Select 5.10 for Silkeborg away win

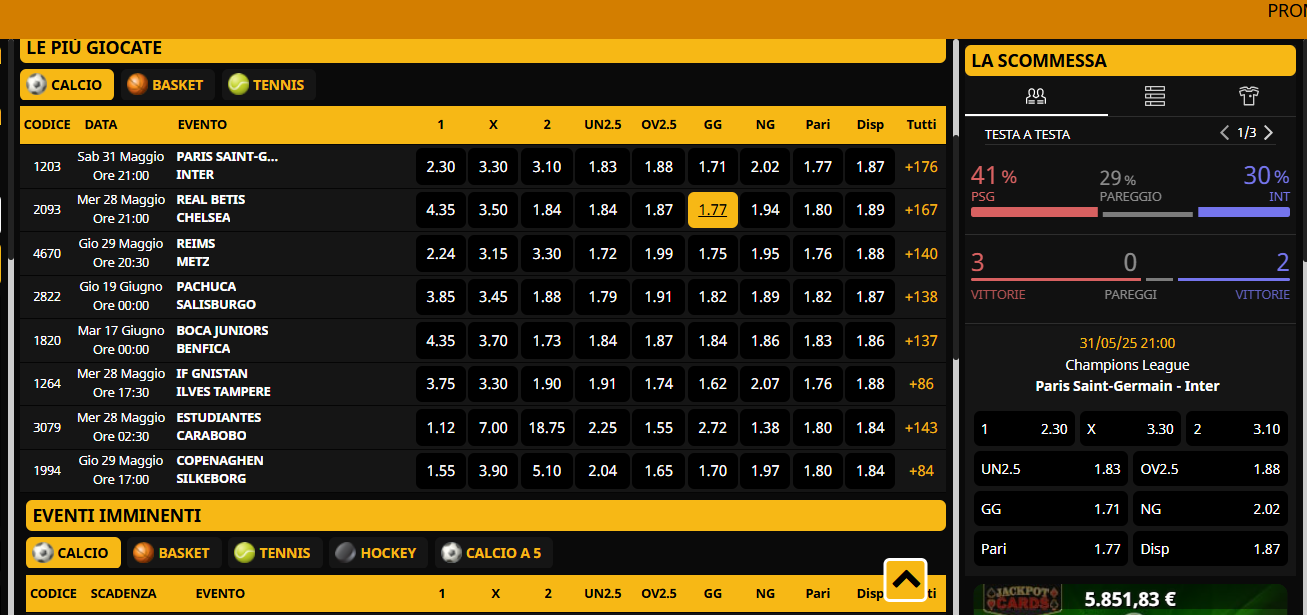(547, 471)
